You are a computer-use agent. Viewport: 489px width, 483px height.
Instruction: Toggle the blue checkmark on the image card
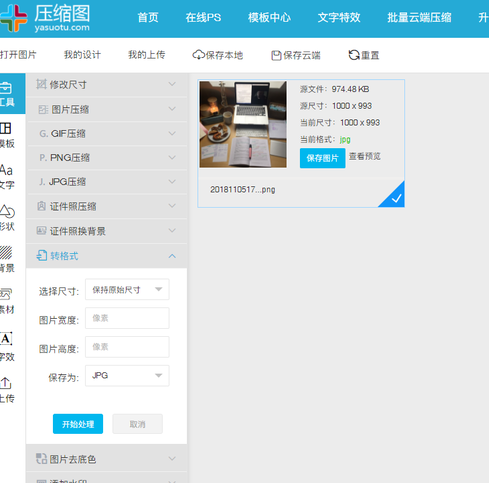pyautogui.click(x=395, y=197)
